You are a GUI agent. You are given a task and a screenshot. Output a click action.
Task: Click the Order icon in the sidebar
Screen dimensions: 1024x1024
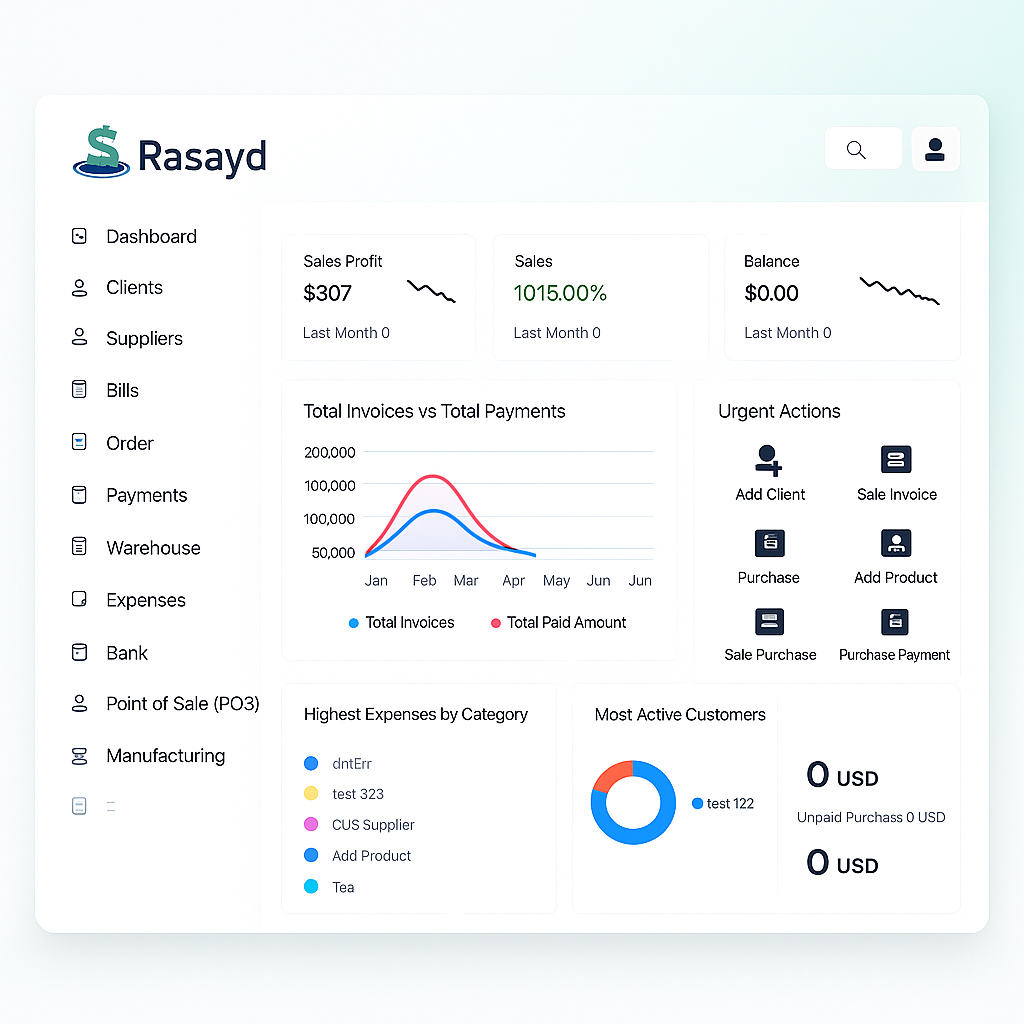coord(79,442)
